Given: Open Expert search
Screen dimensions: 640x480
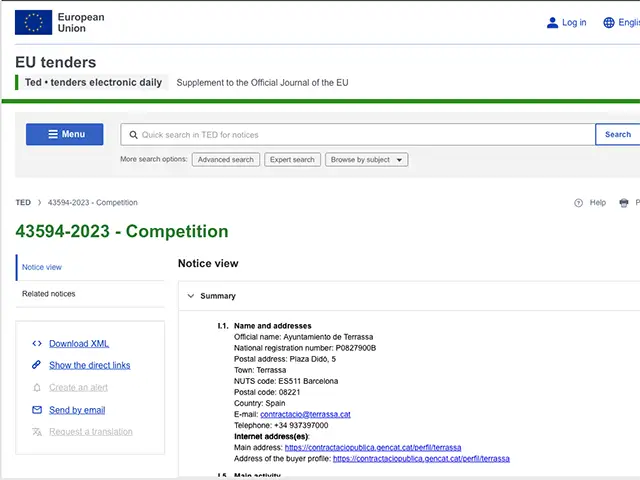Looking at the screenshot, I should 292,160.
